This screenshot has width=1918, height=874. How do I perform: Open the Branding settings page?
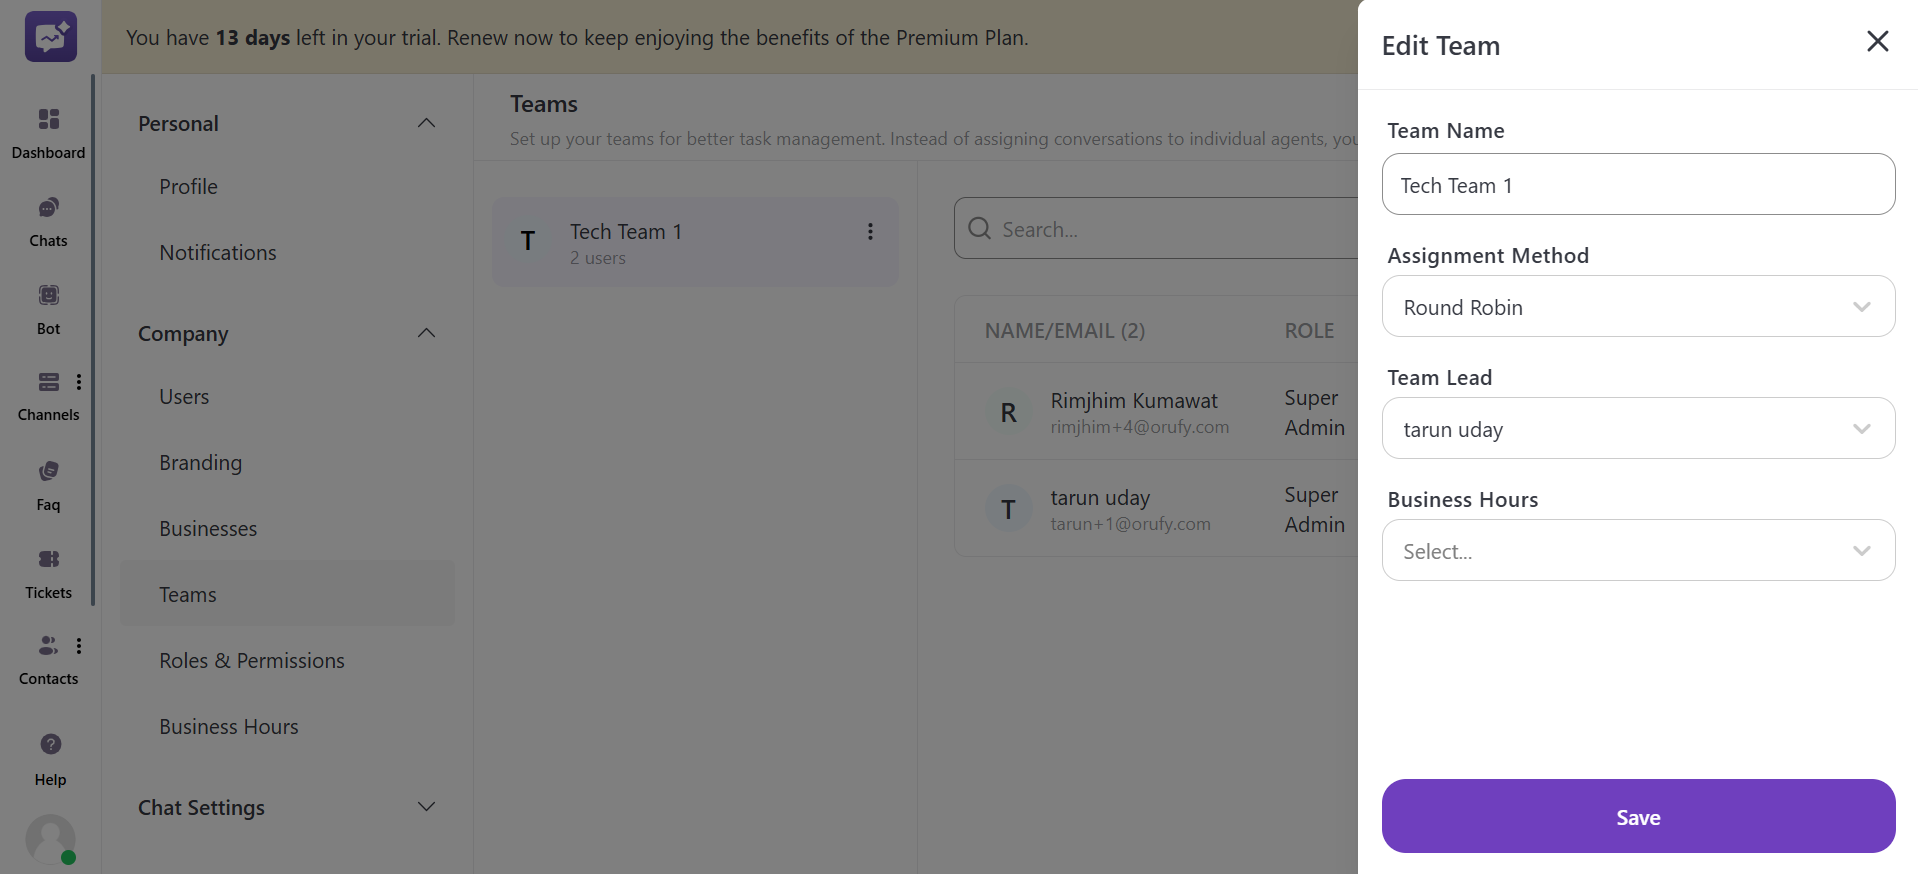click(x=200, y=463)
